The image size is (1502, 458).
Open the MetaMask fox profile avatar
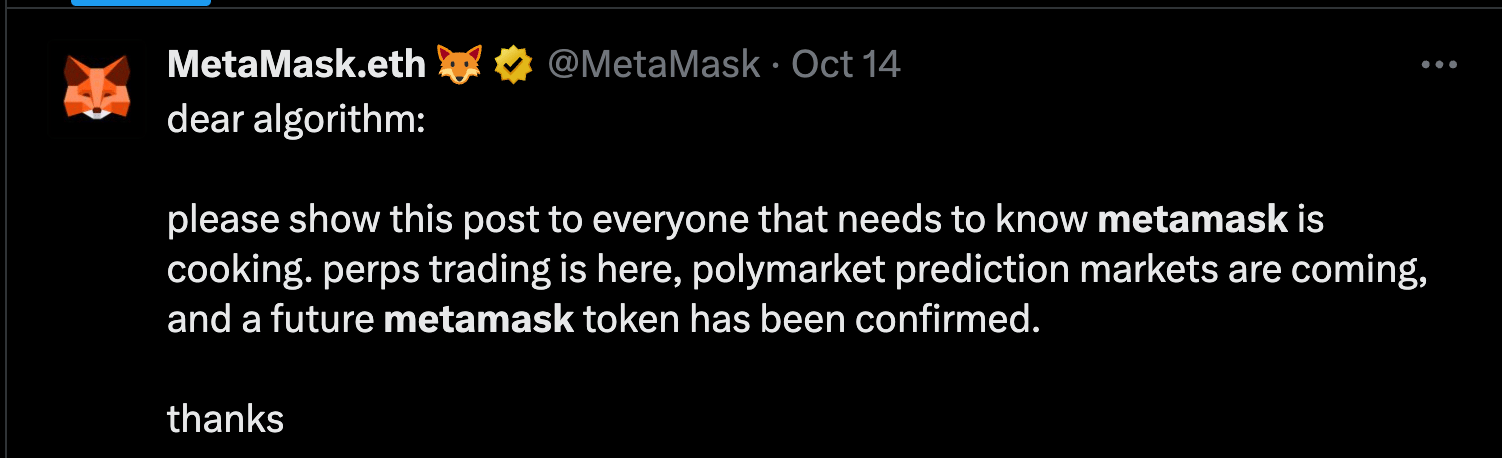click(x=97, y=88)
